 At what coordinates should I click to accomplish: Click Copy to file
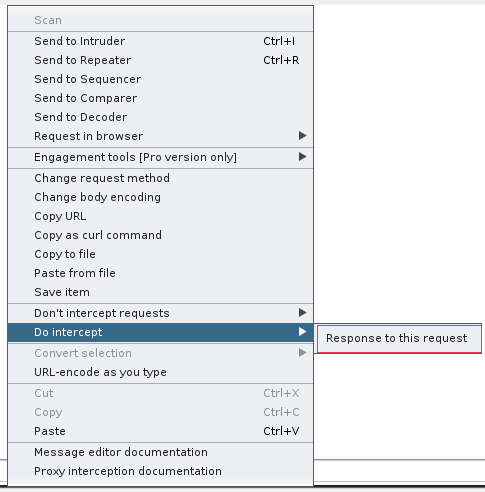[x=160, y=254]
